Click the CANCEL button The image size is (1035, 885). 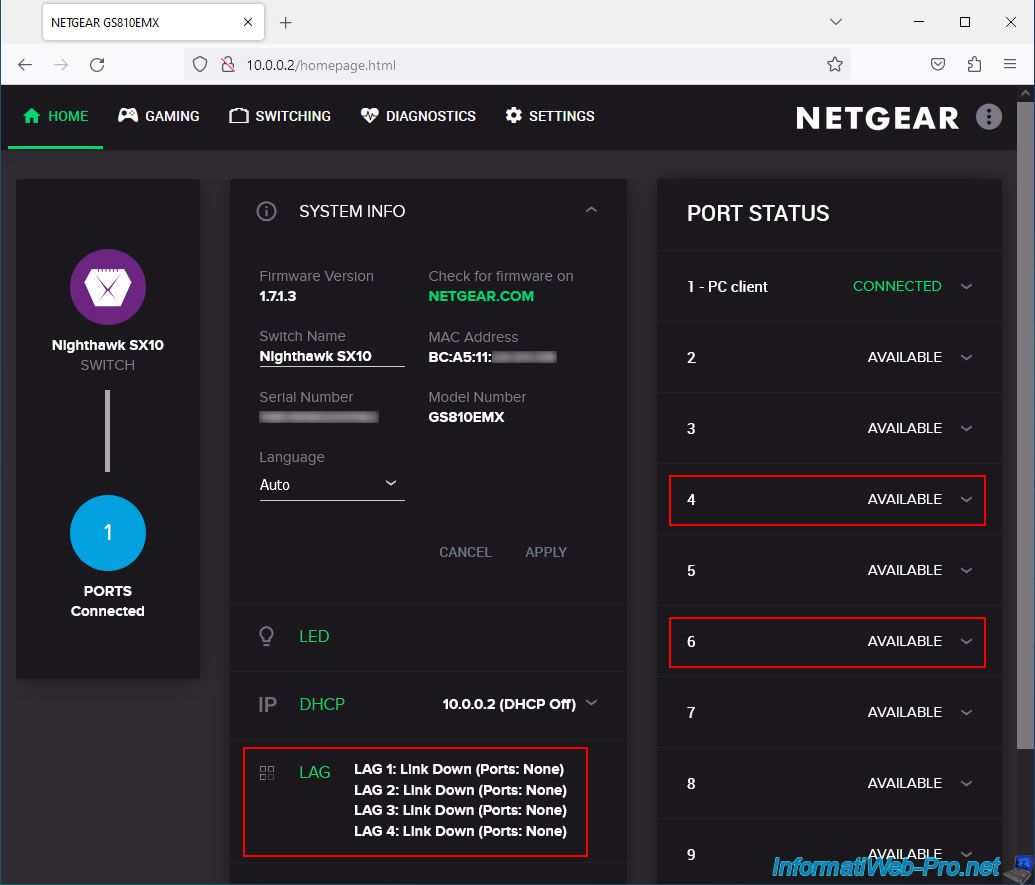coord(465,552)
